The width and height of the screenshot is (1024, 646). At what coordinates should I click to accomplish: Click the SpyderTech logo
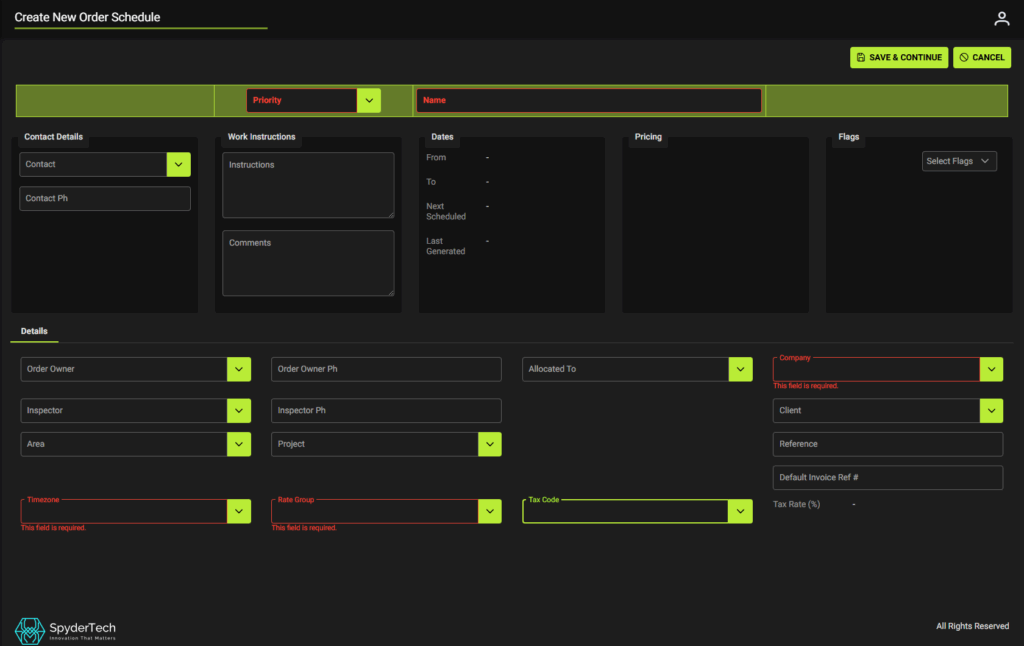coord(66,630)
